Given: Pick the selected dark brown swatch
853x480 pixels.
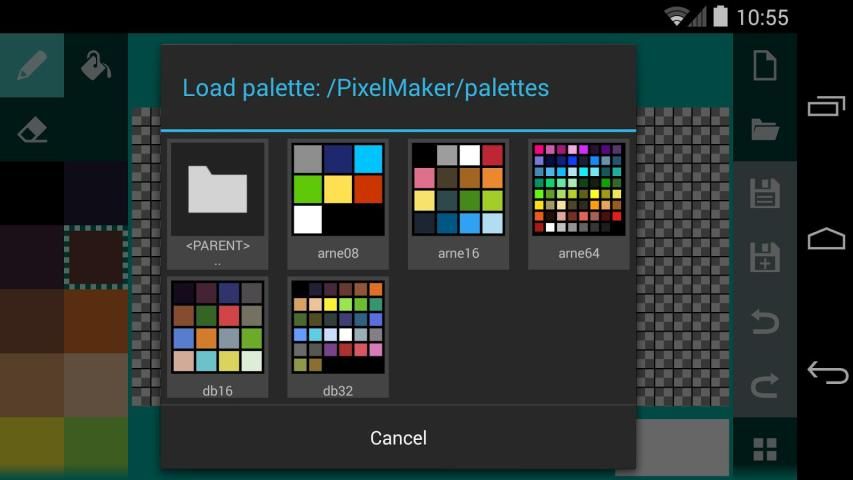Looking at the screenshot, I should (96, 257).
